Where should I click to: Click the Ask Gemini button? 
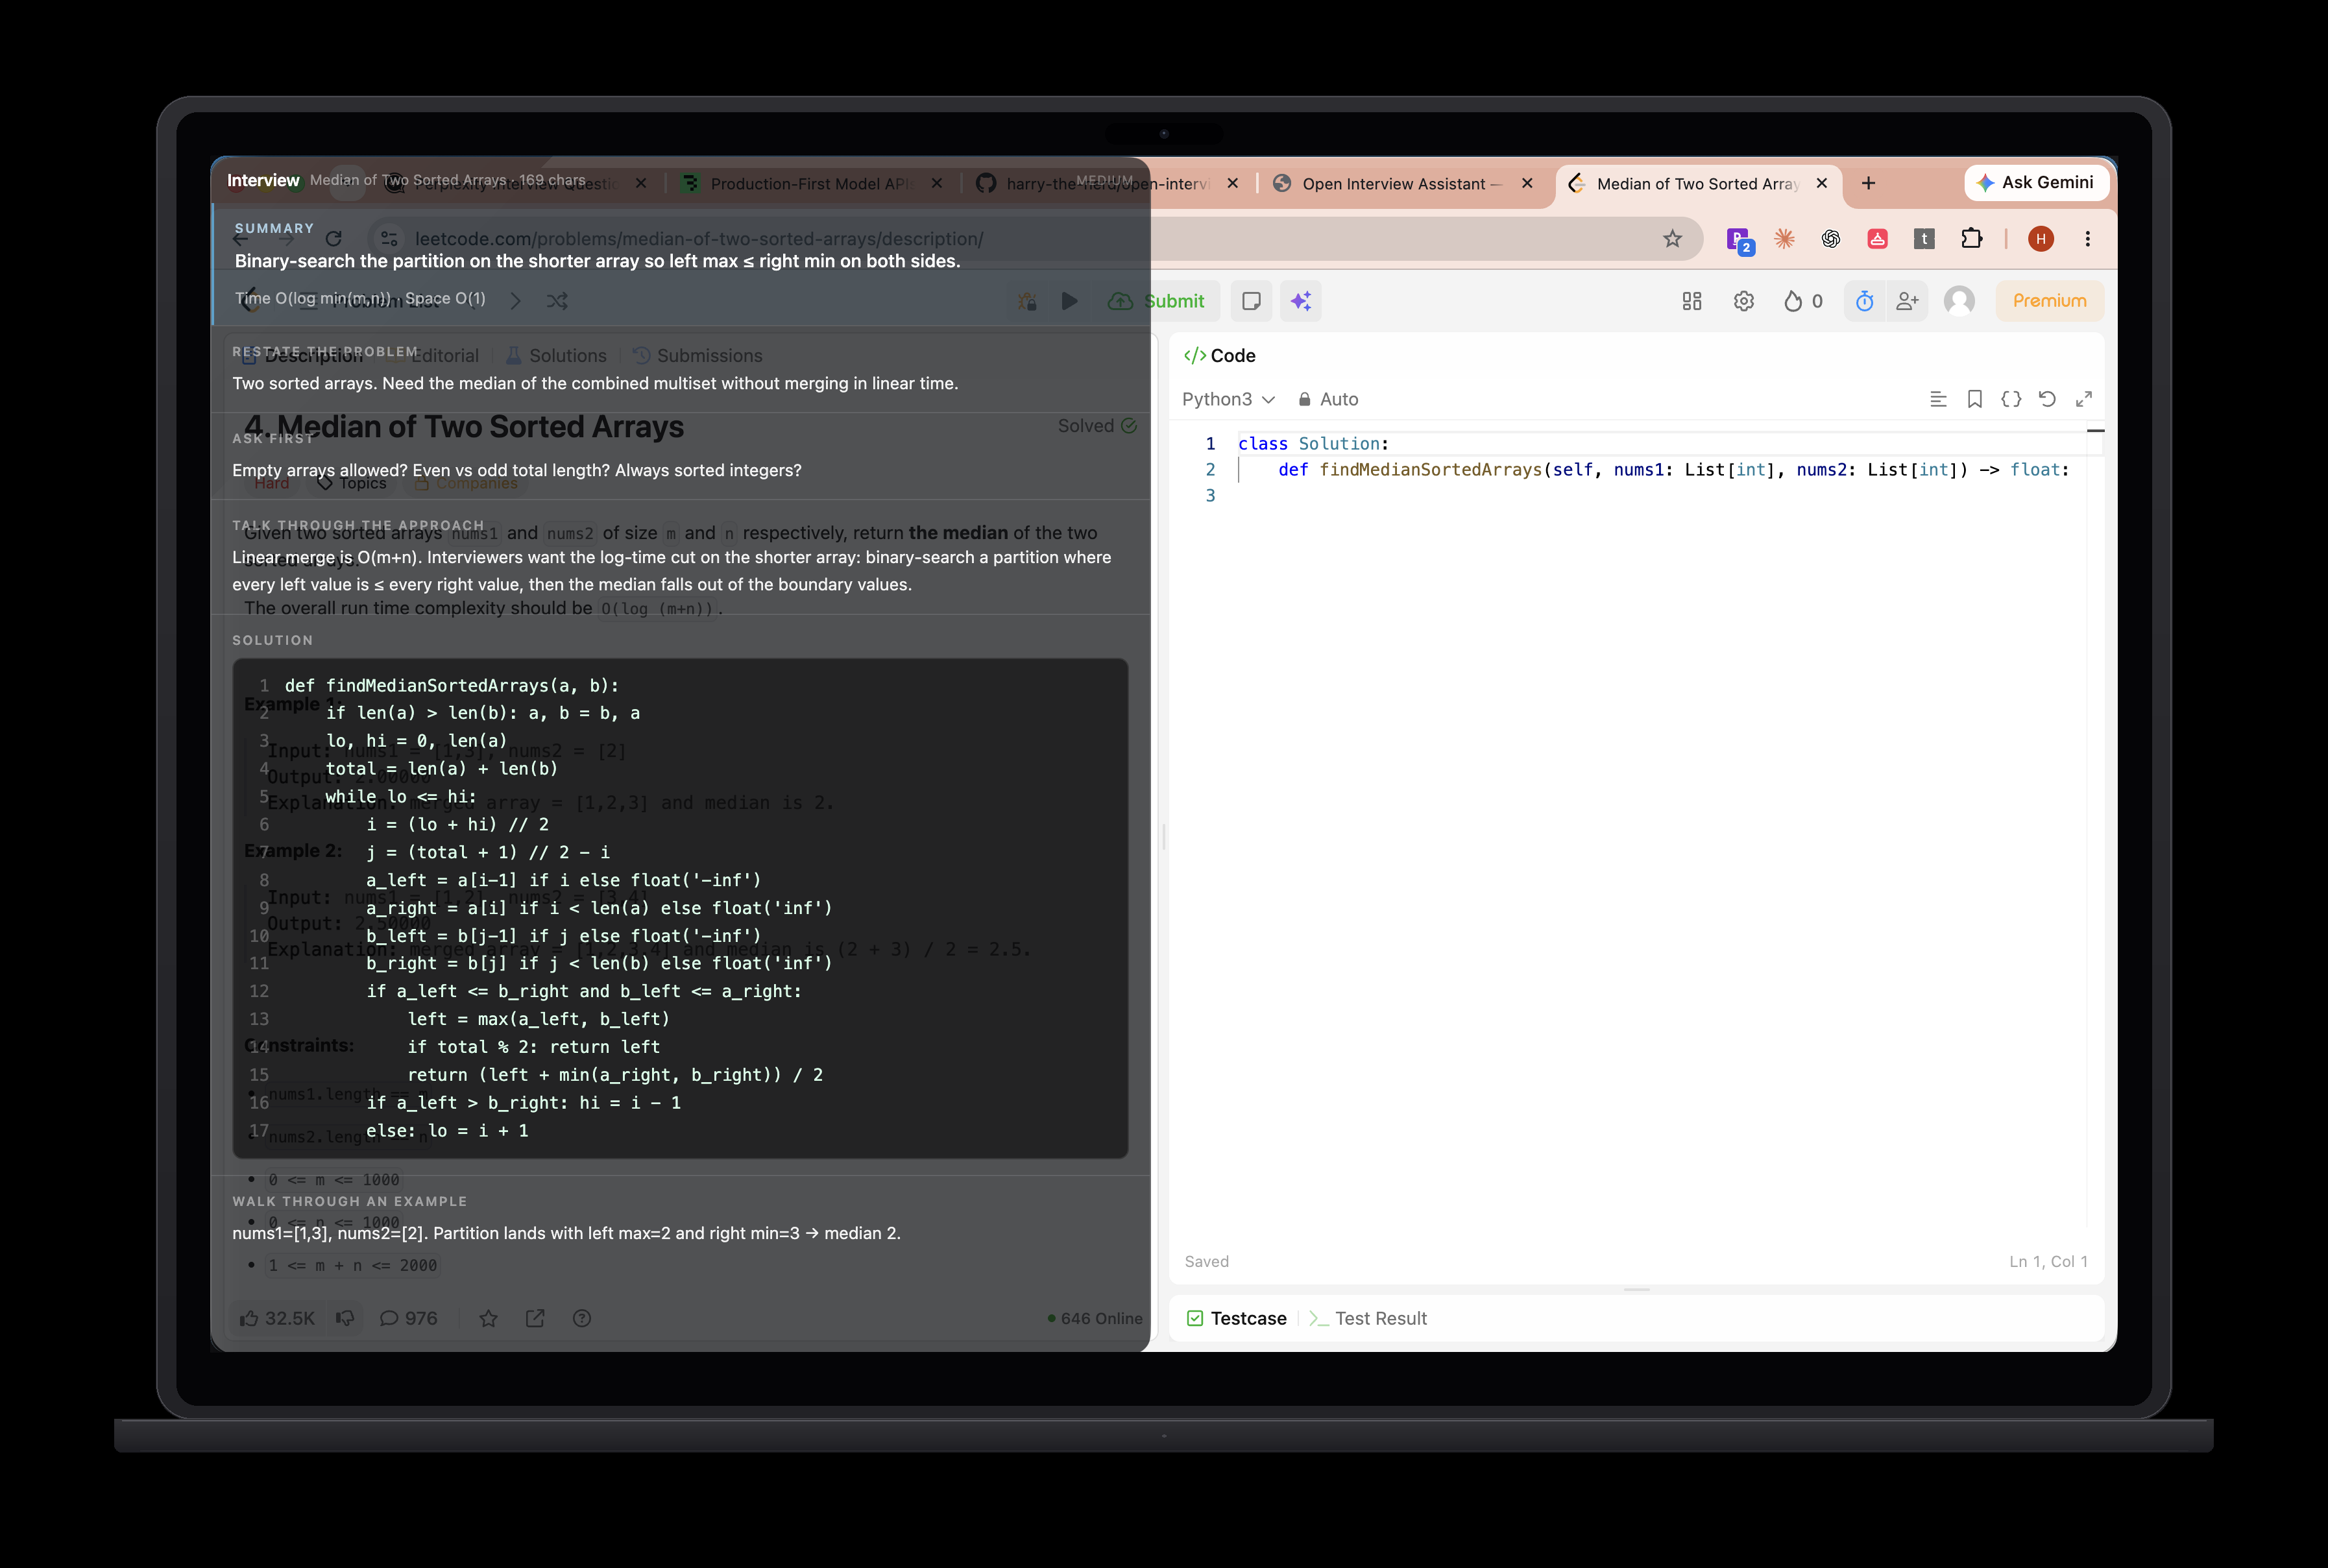pyautogui.click(x=2036, y=183)
